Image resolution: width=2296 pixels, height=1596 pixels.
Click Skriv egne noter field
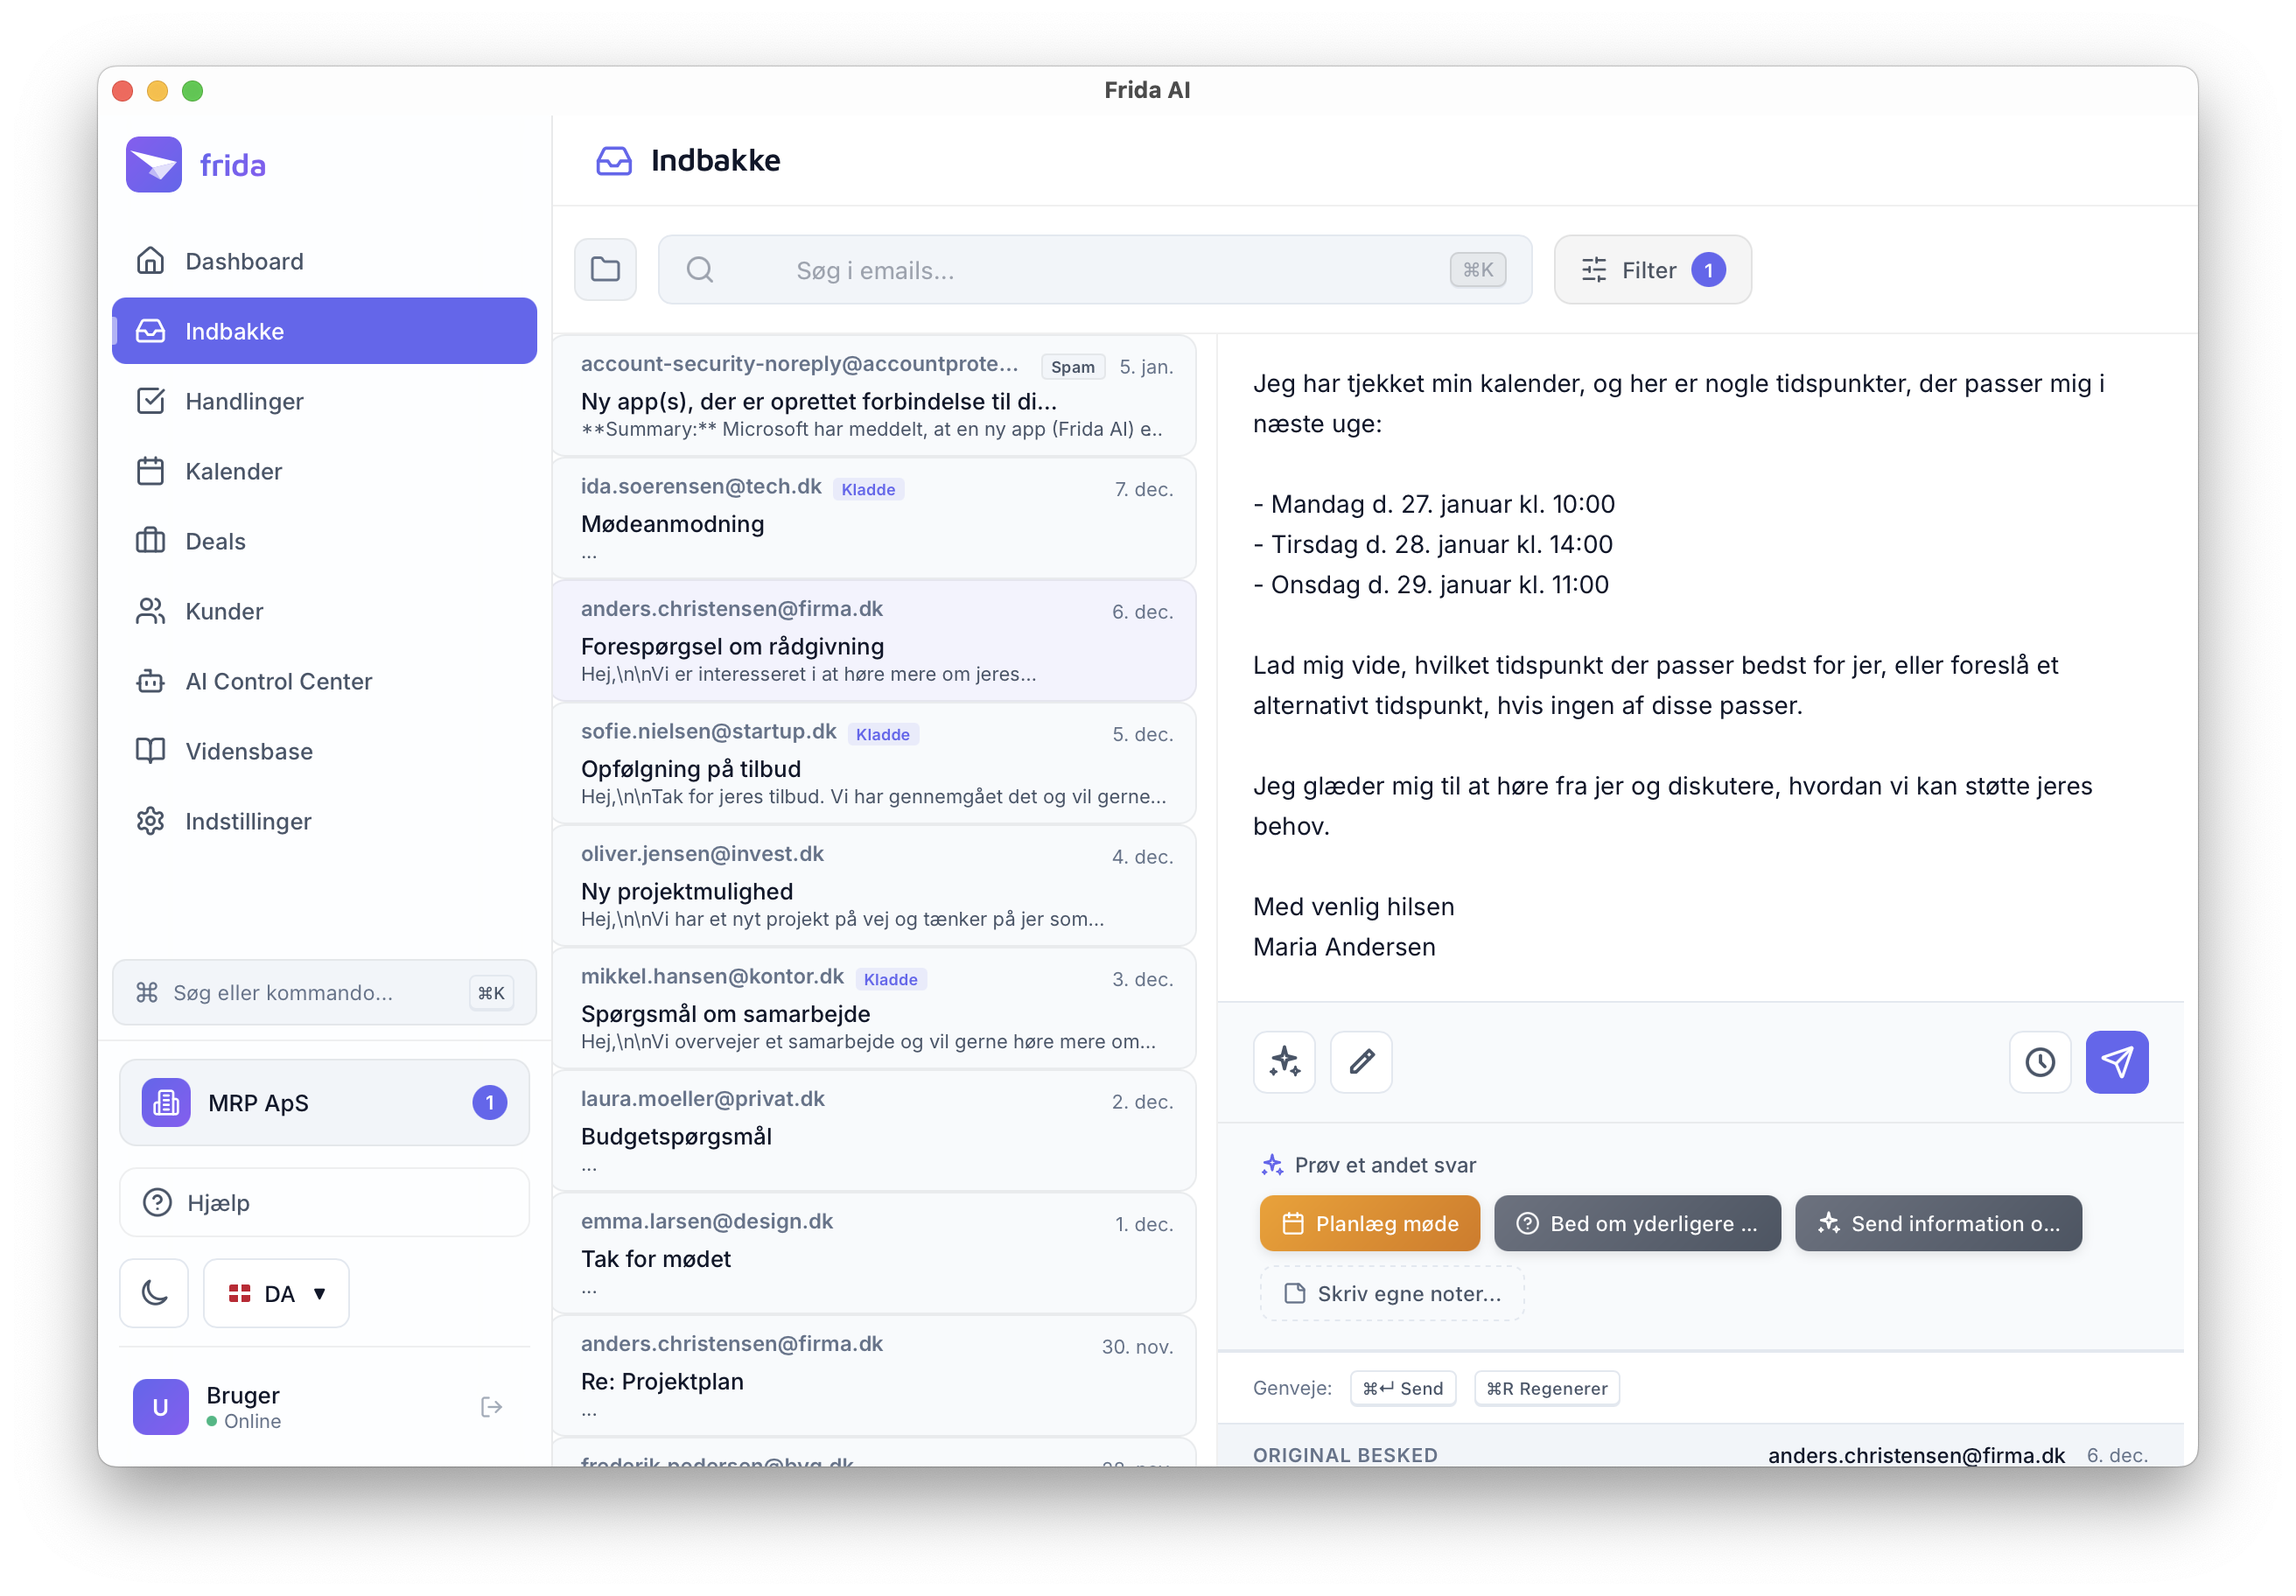(1392, 1293)
